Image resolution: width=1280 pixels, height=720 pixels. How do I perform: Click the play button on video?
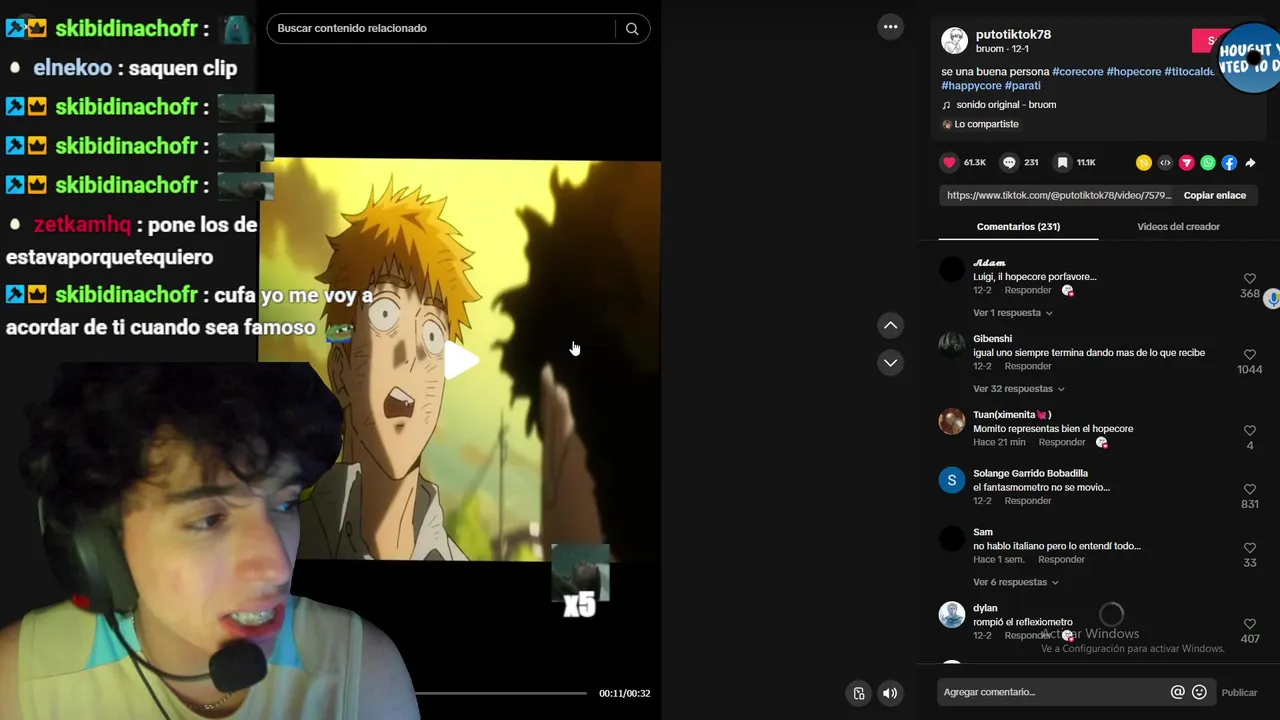460,360
